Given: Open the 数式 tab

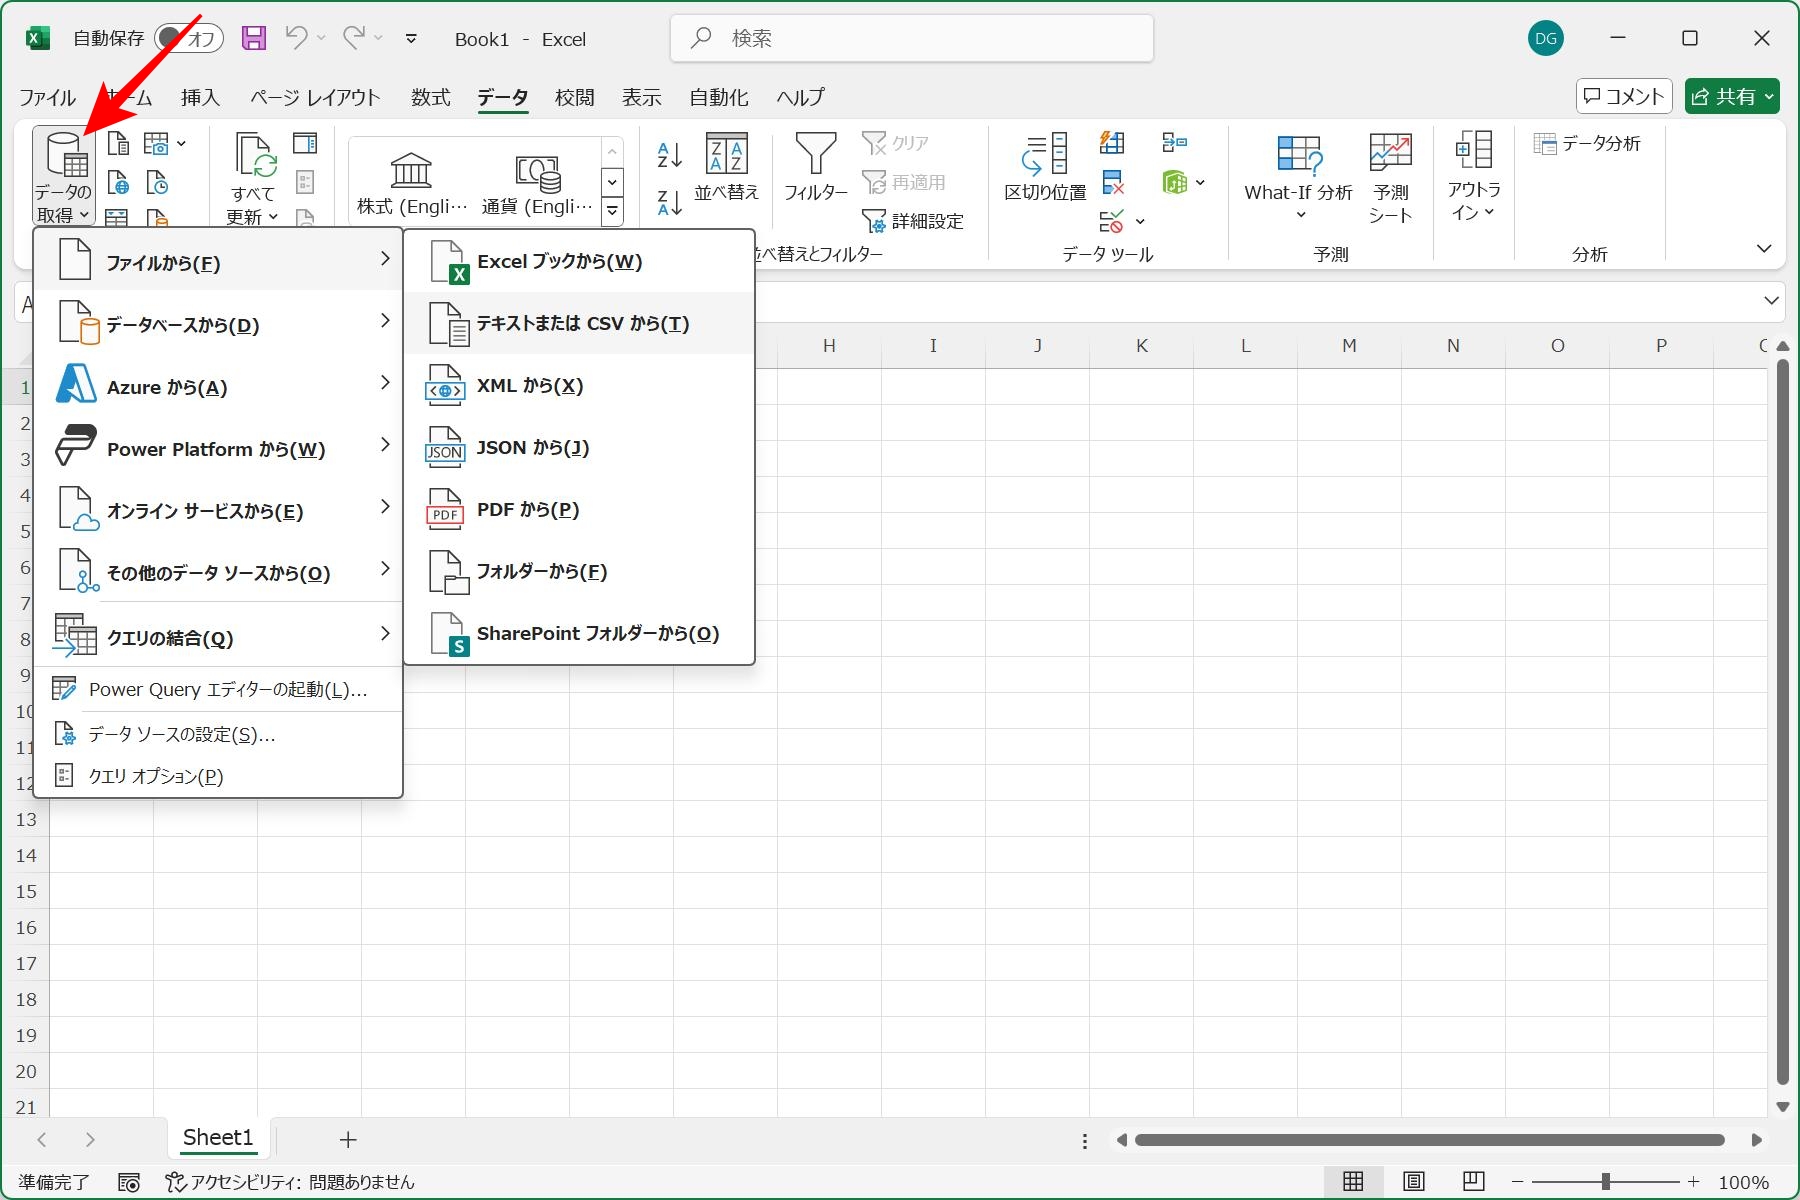Looking at the screenshot, I should (431, 97).
